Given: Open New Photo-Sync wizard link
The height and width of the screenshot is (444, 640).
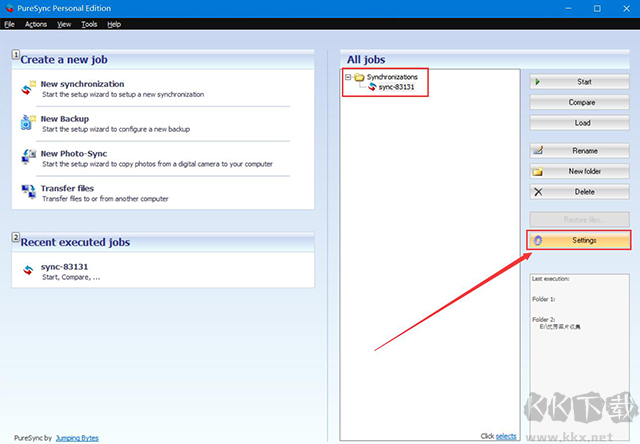Looking at the screenshot, I should 73,153.
